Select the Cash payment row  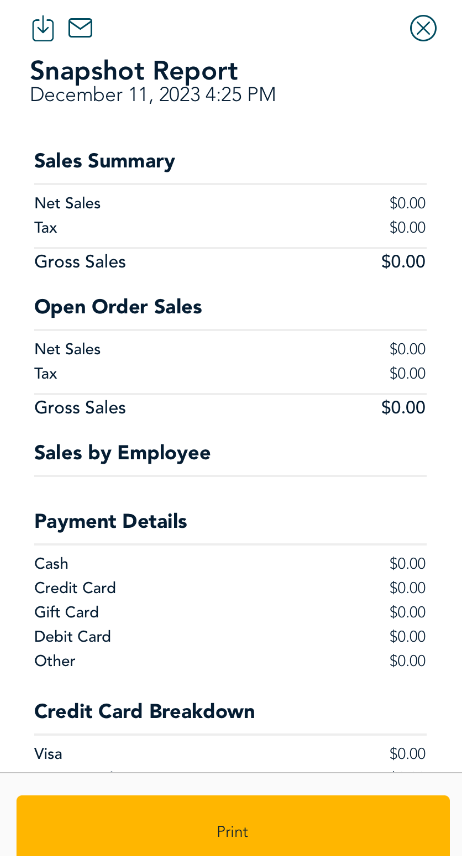[x=230, y=563]
